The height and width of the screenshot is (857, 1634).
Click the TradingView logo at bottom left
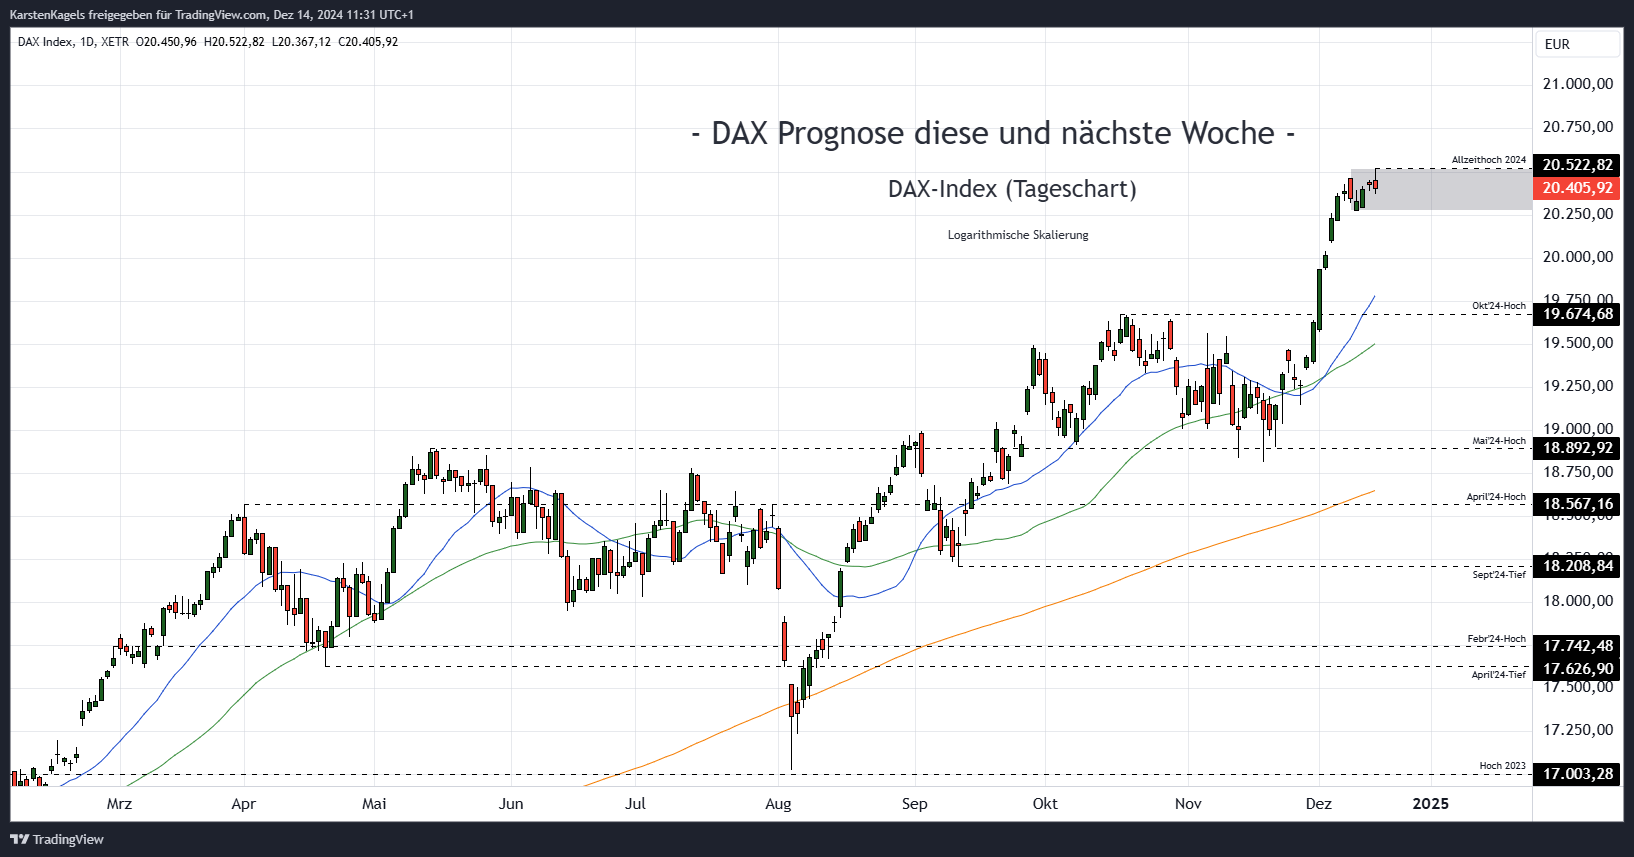tap(57, 839)
